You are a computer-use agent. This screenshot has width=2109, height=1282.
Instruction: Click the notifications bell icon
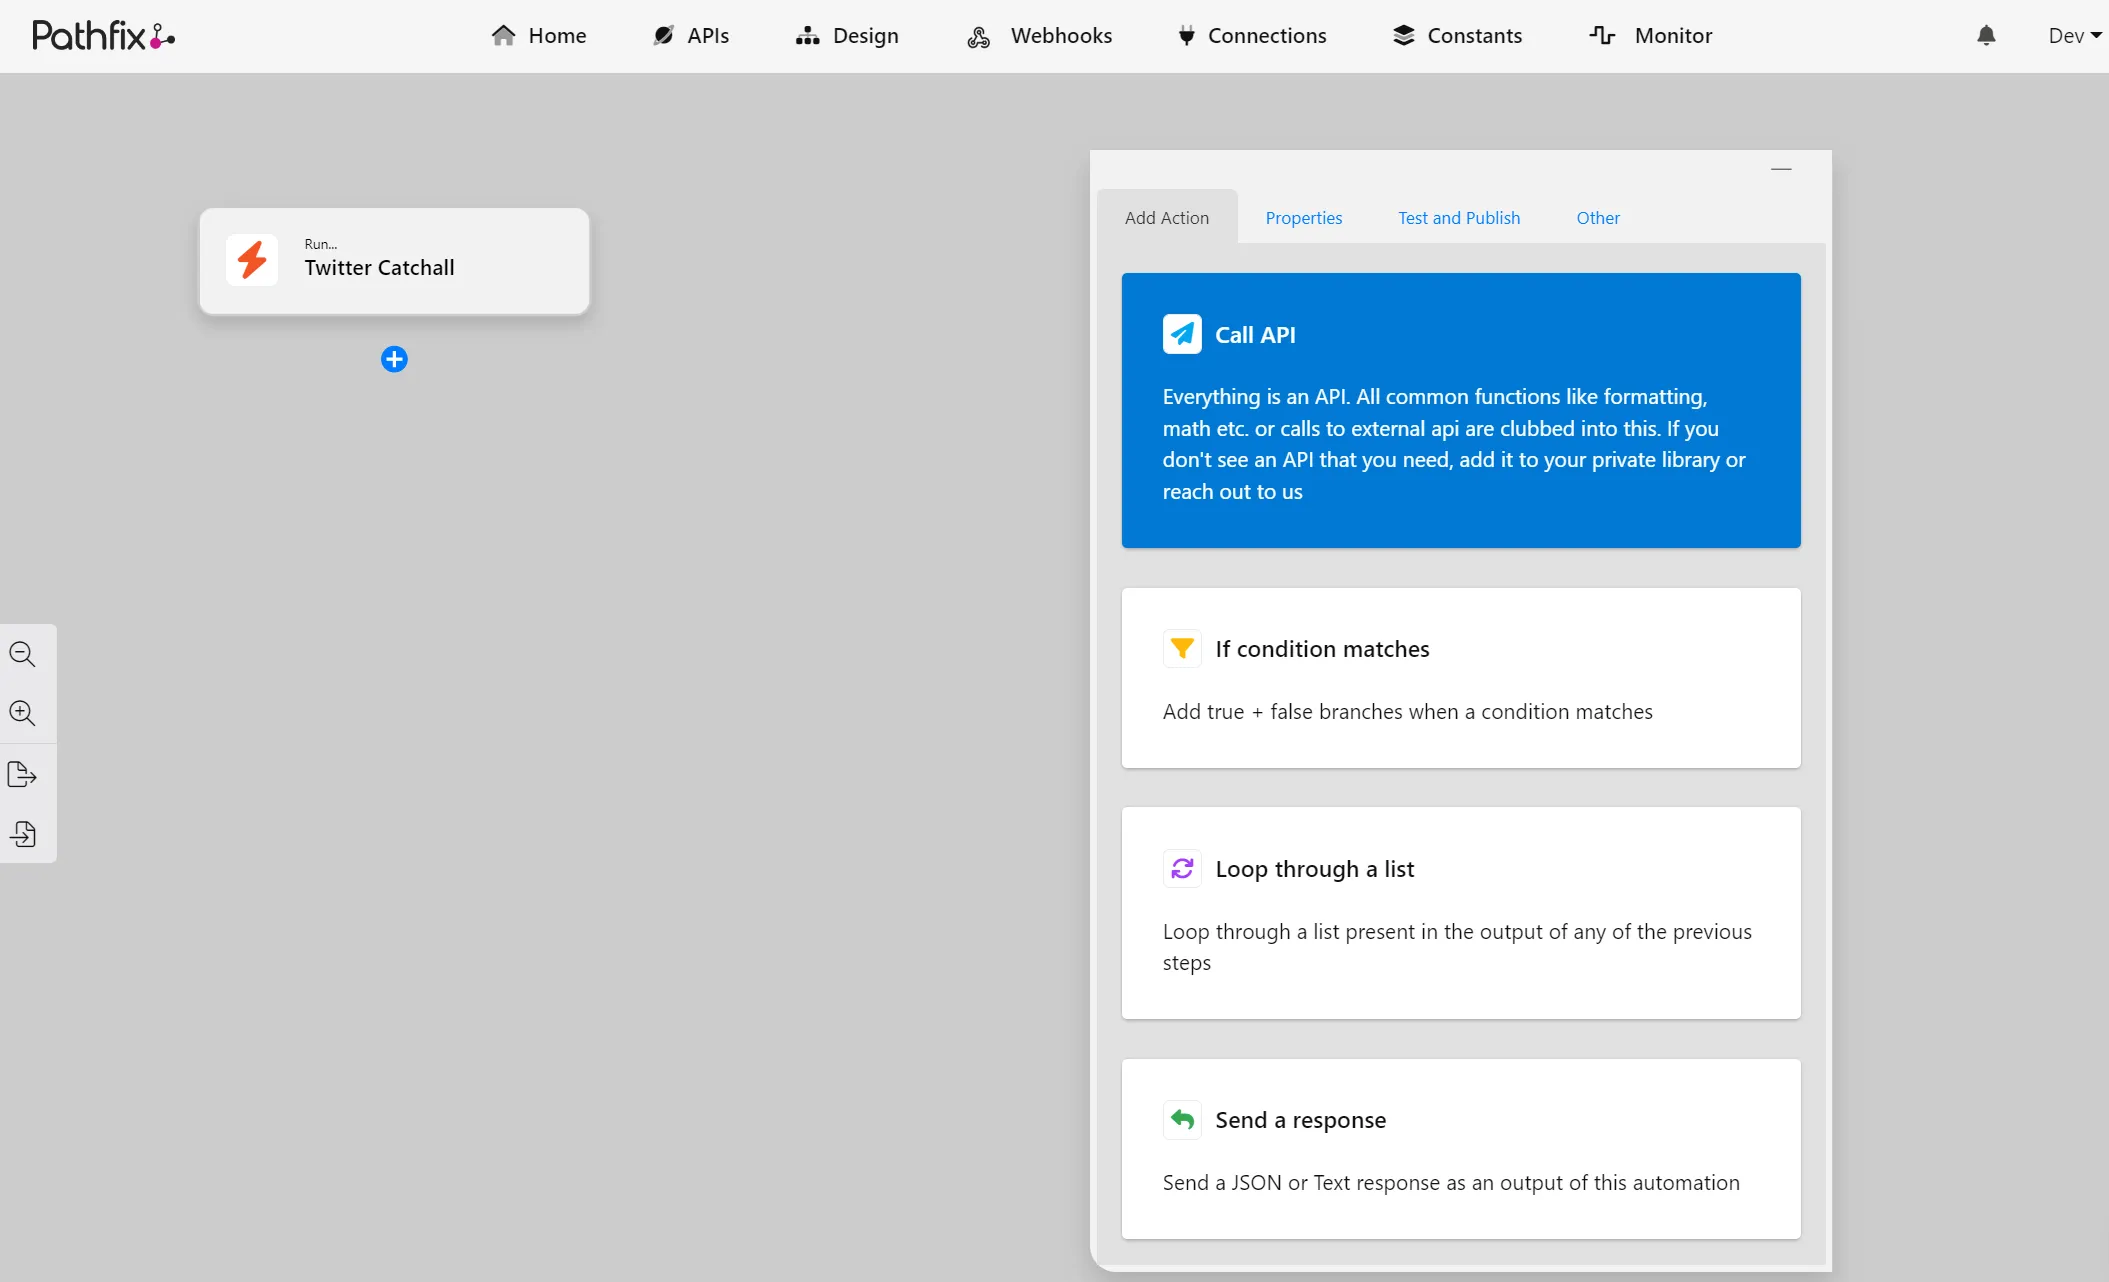pyautogui.click(x=1986, y=36)
